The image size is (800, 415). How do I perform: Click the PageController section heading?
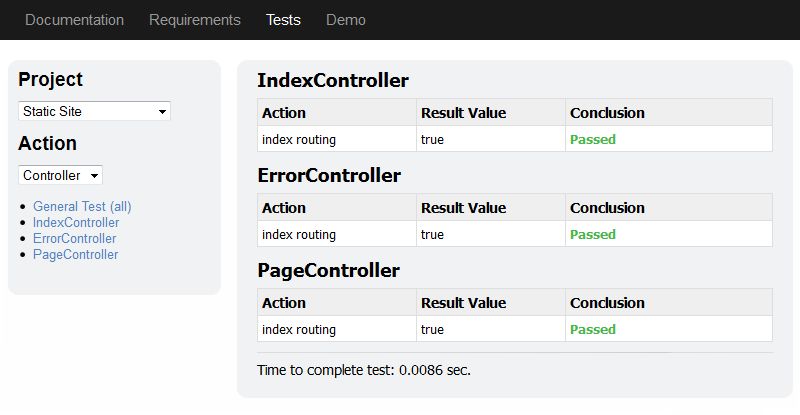(328, 271)
